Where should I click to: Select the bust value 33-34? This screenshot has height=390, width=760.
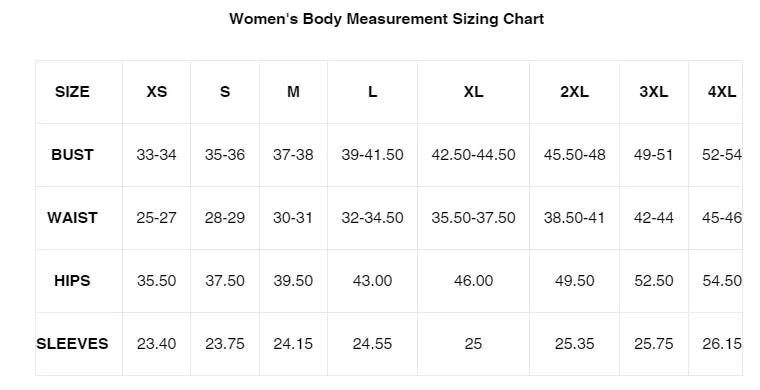coord(157,155)
